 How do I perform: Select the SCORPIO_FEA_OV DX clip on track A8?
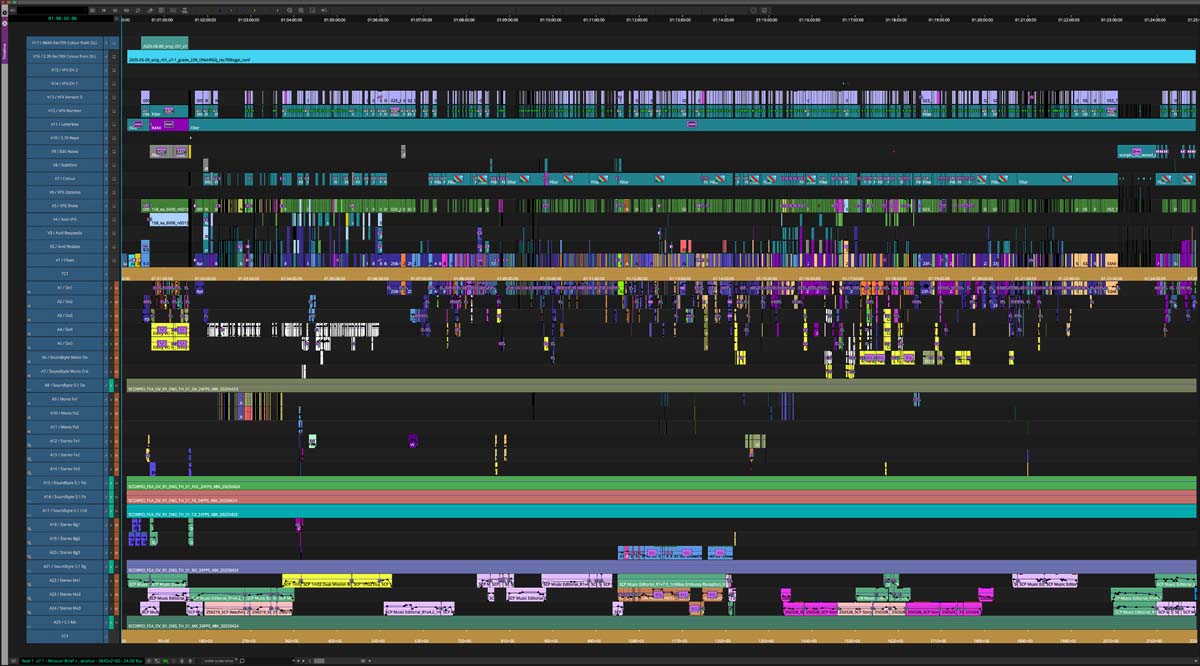pos(661,385)
